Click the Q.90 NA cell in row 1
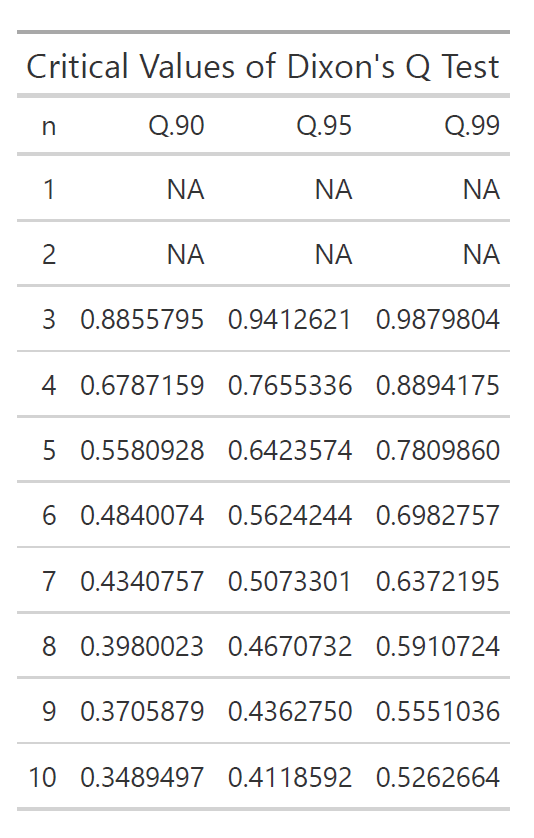Screen dimensions: 534x838 (185, 190)
